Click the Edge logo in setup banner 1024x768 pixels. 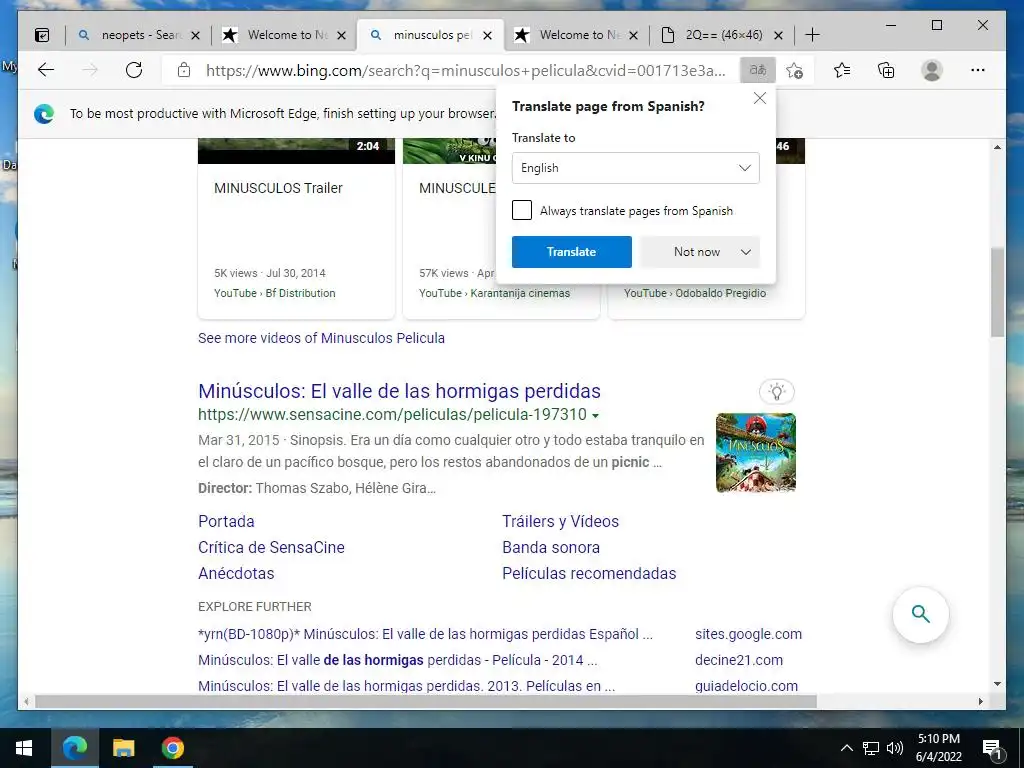click(44, 114)
